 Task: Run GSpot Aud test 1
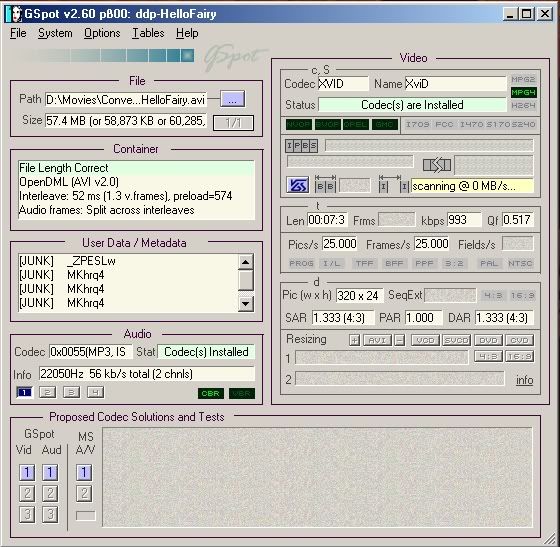[x=50, y=472]
